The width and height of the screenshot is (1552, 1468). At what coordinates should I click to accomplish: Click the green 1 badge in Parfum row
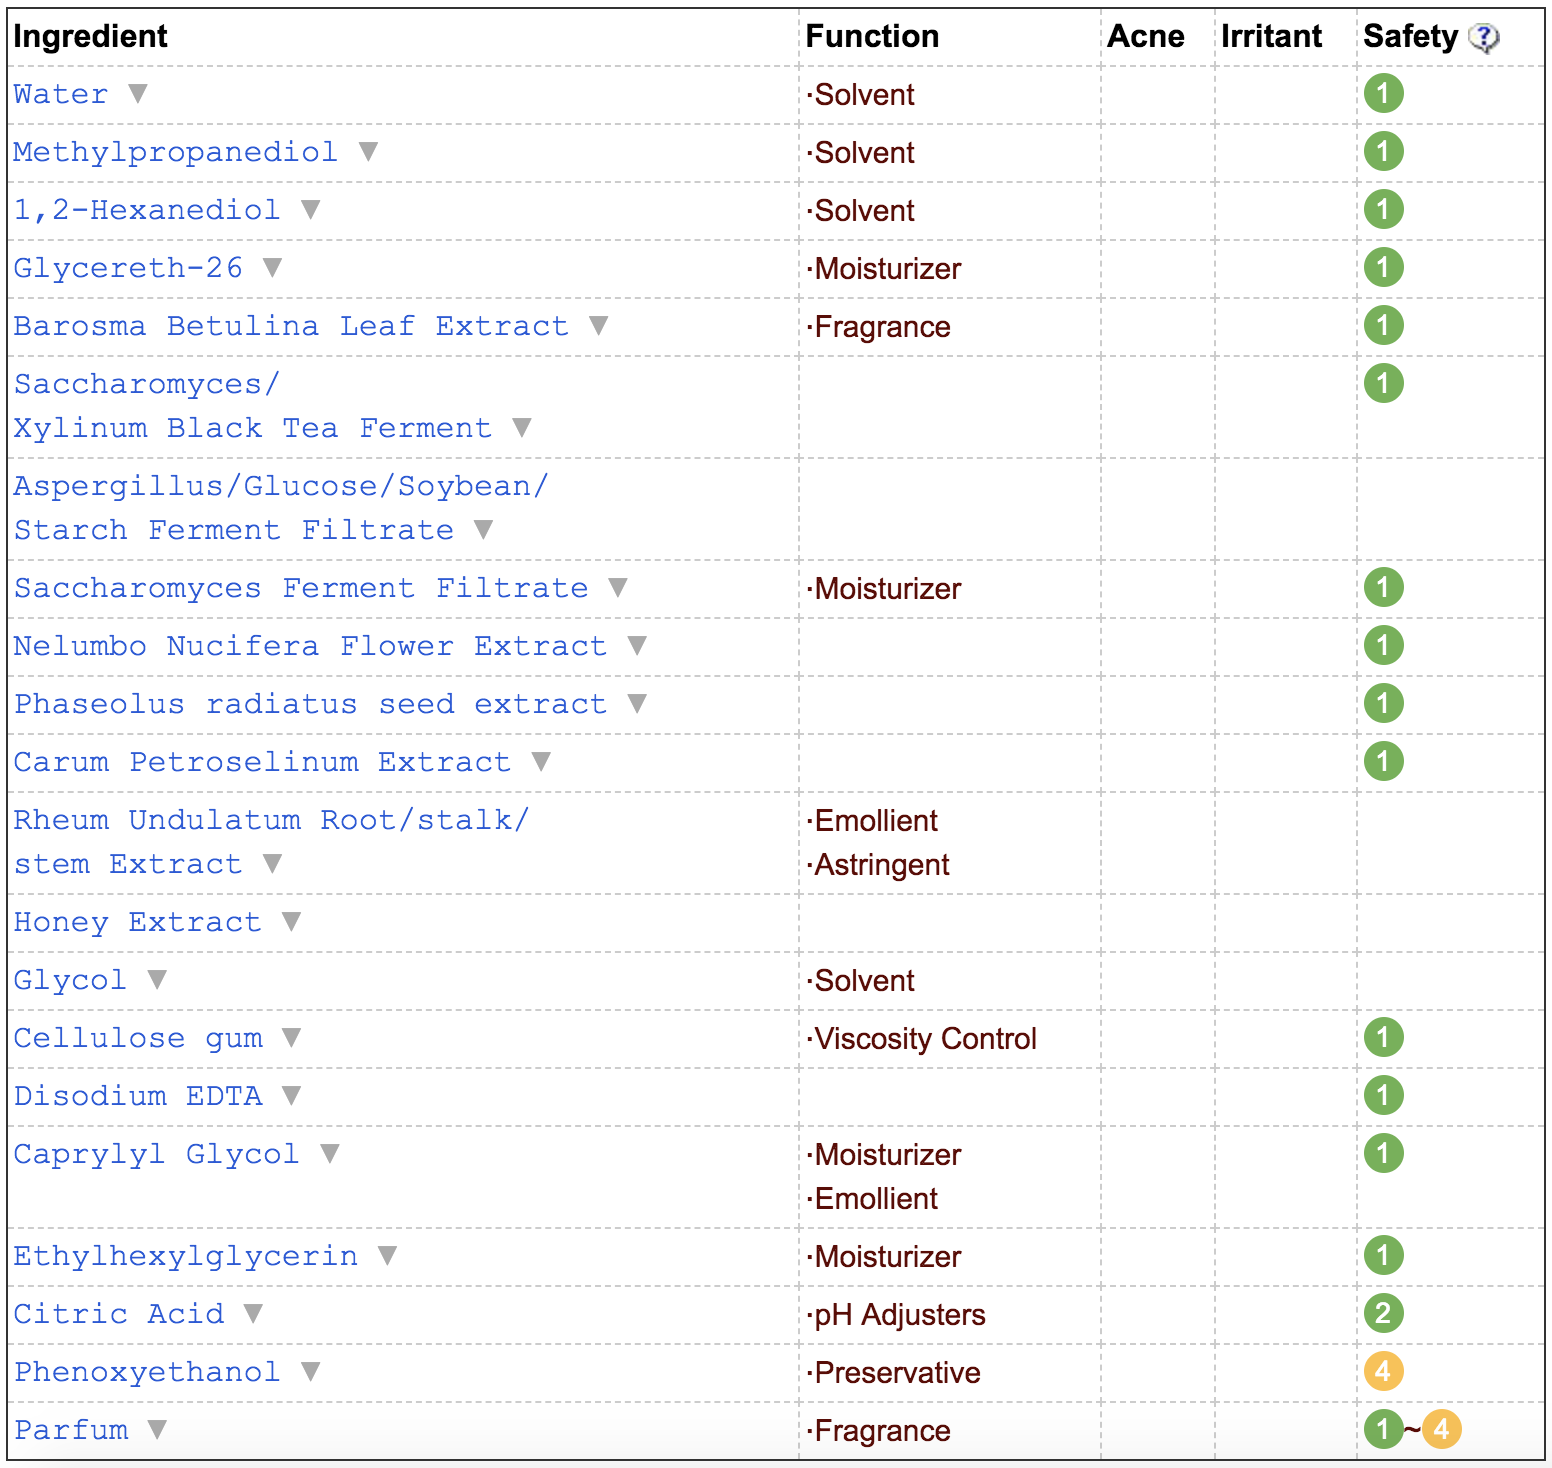point(1384,1429)
